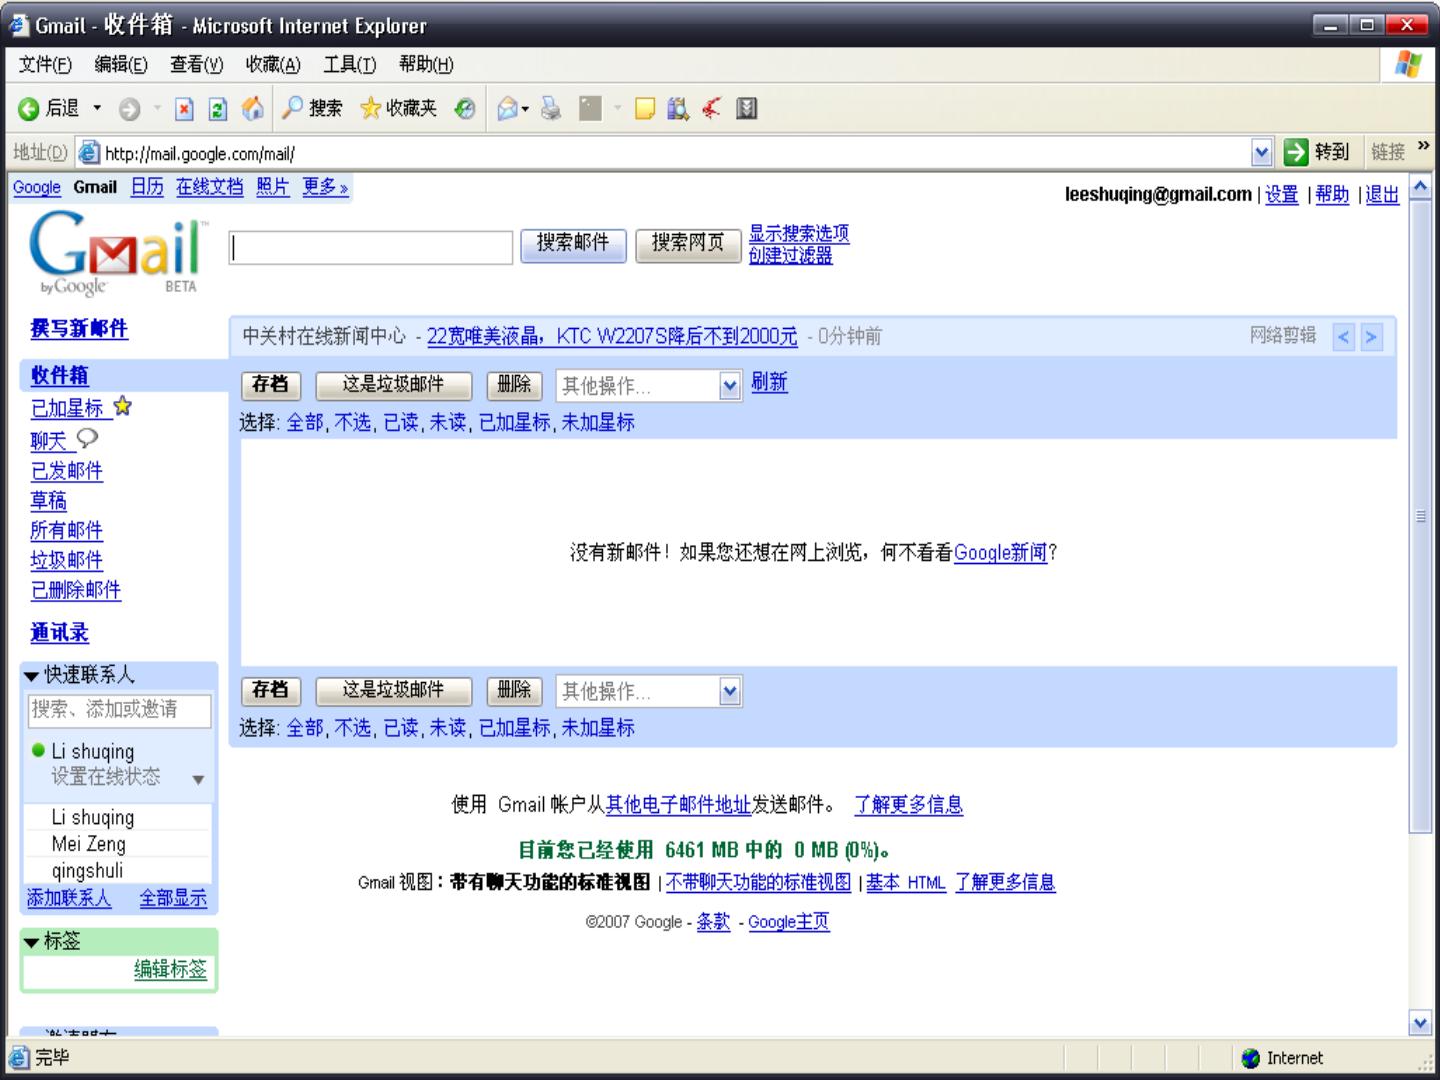Click the Print icon in toolbar

click(x=551, y=108)
